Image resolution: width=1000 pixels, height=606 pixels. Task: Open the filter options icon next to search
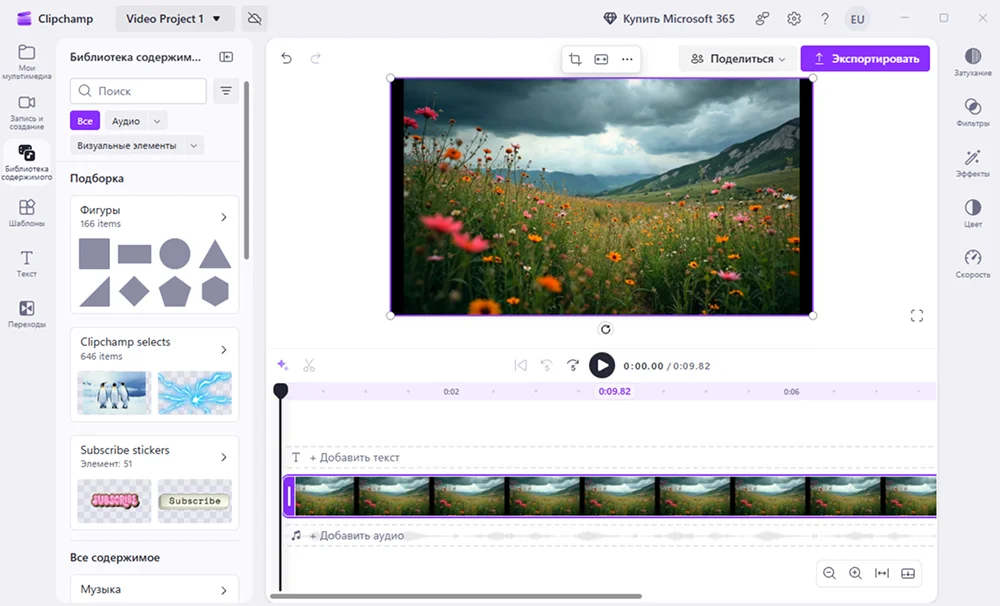[226, 91]
